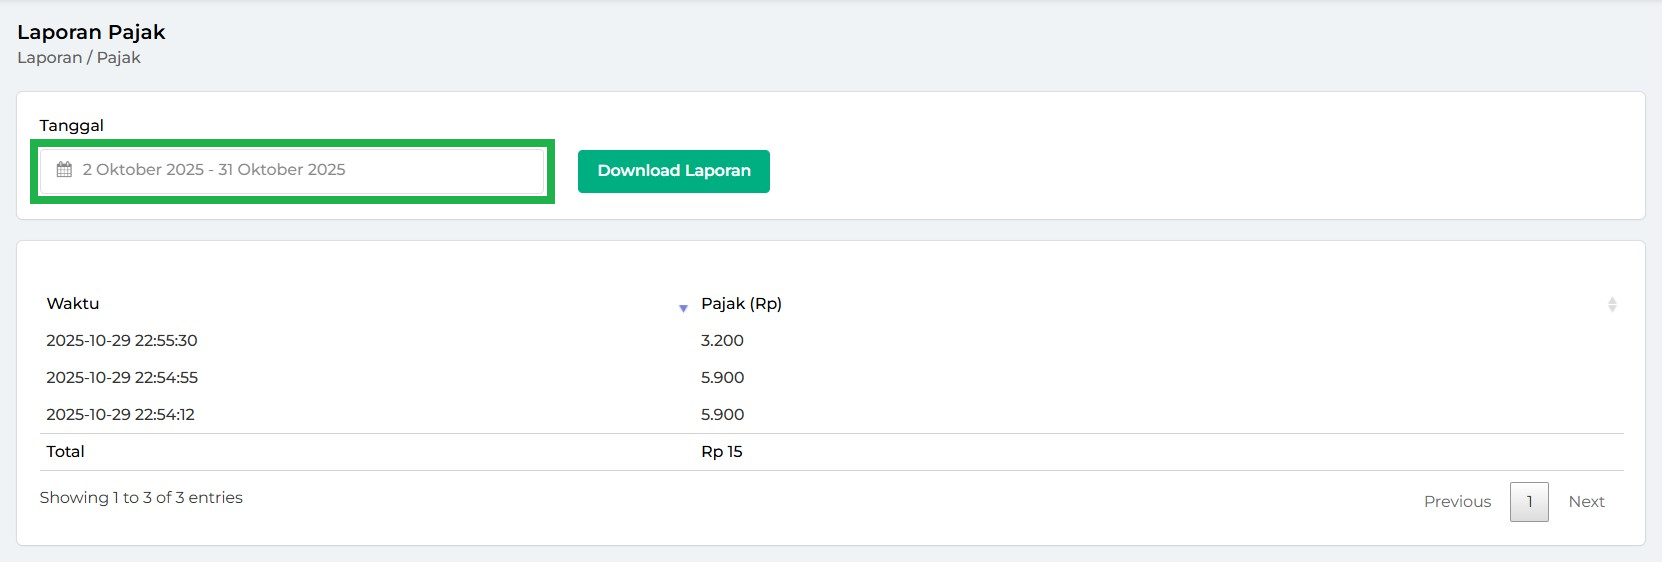
Task: Click the 3.200 tax amount cell
Action: point(722,341)
